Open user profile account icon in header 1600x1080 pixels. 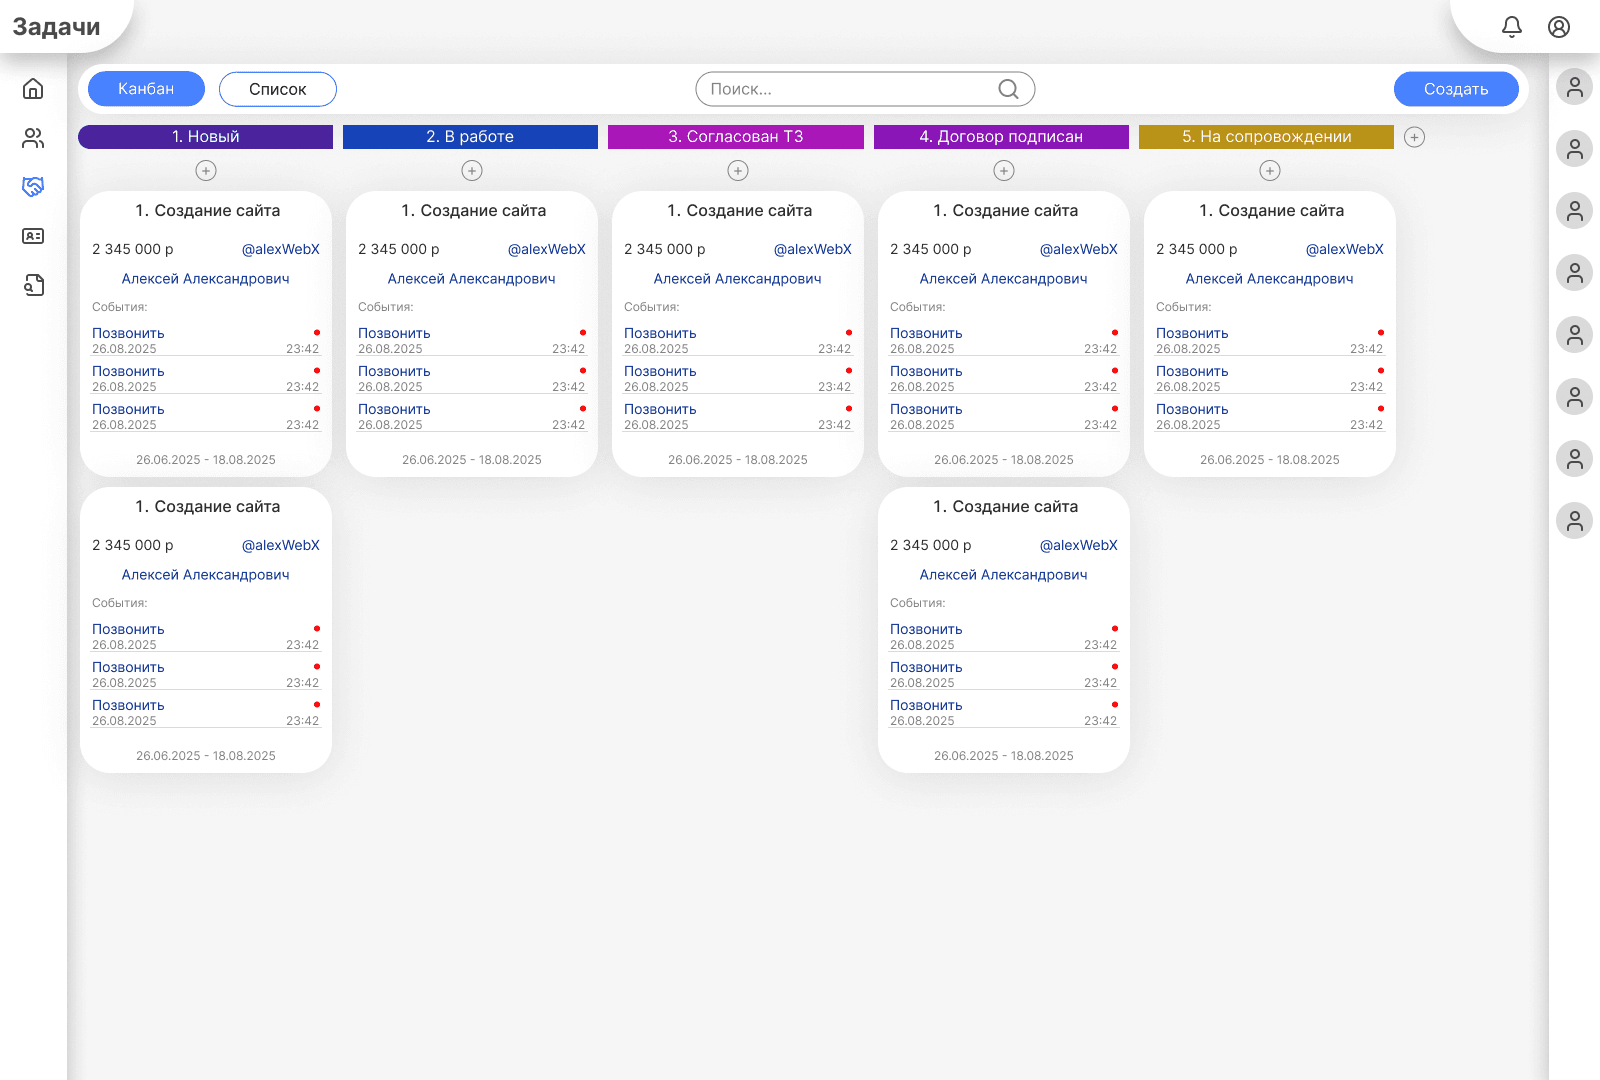tap(1559, 27)
